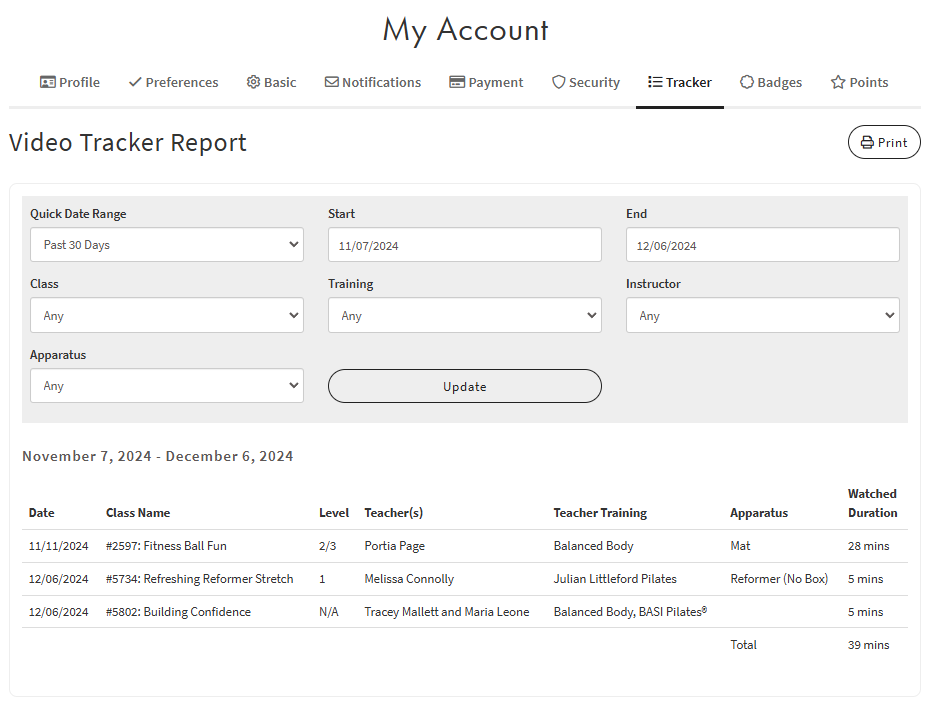Print the Video Tracker Report
Viewport: 934px width, 720px height.
(884, 142)
